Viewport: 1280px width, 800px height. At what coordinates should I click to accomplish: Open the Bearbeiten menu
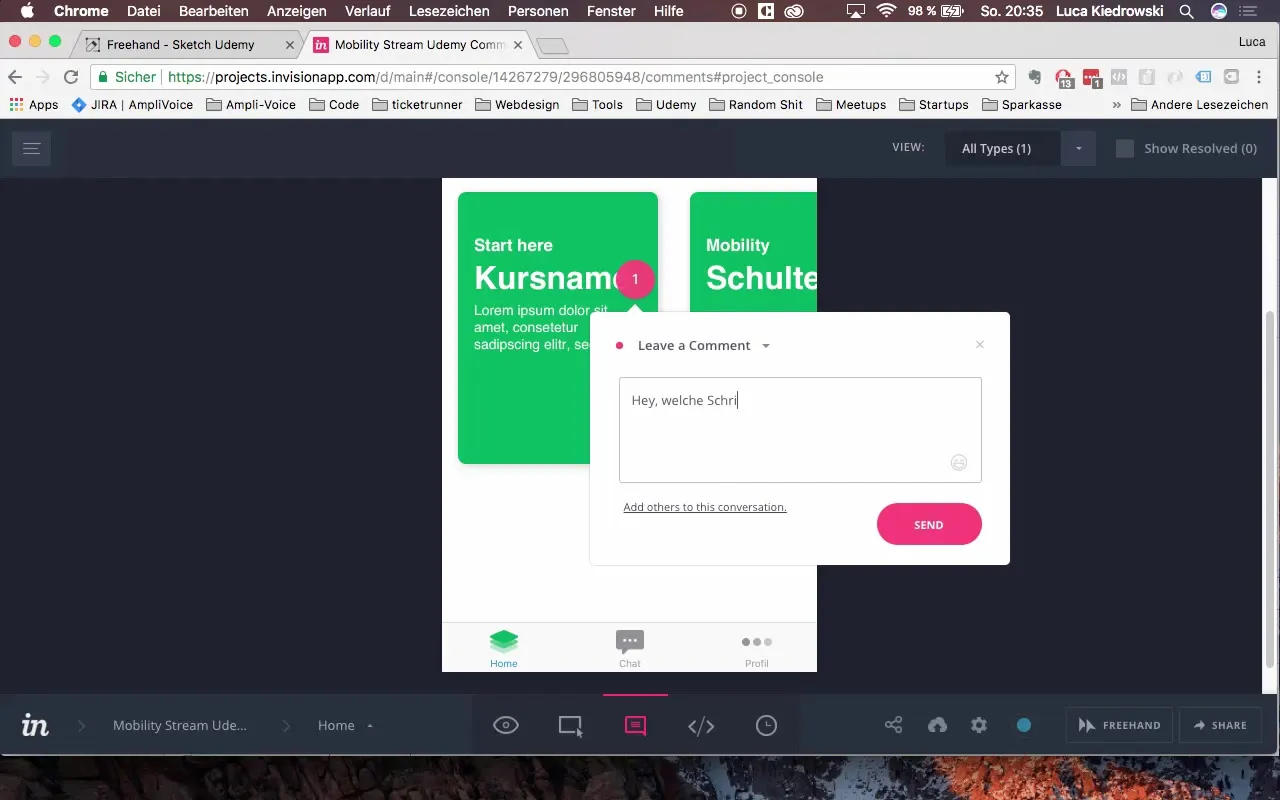click(213, 11)
